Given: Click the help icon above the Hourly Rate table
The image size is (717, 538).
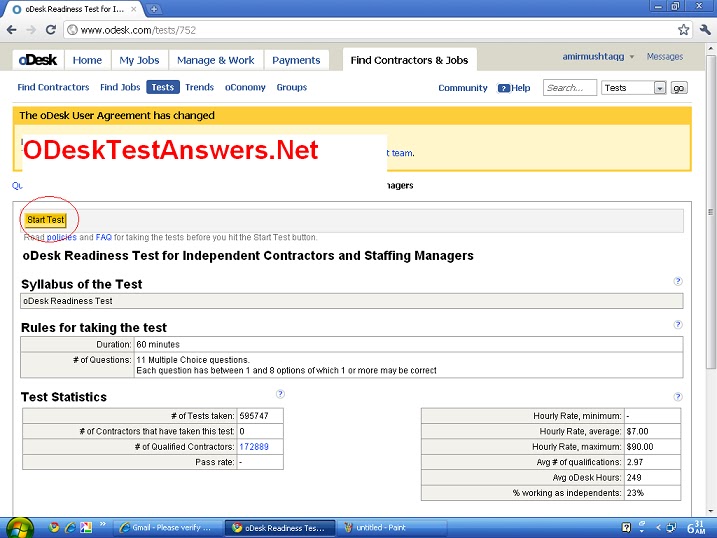Looking at the screenshot, I should pos(678,396).
